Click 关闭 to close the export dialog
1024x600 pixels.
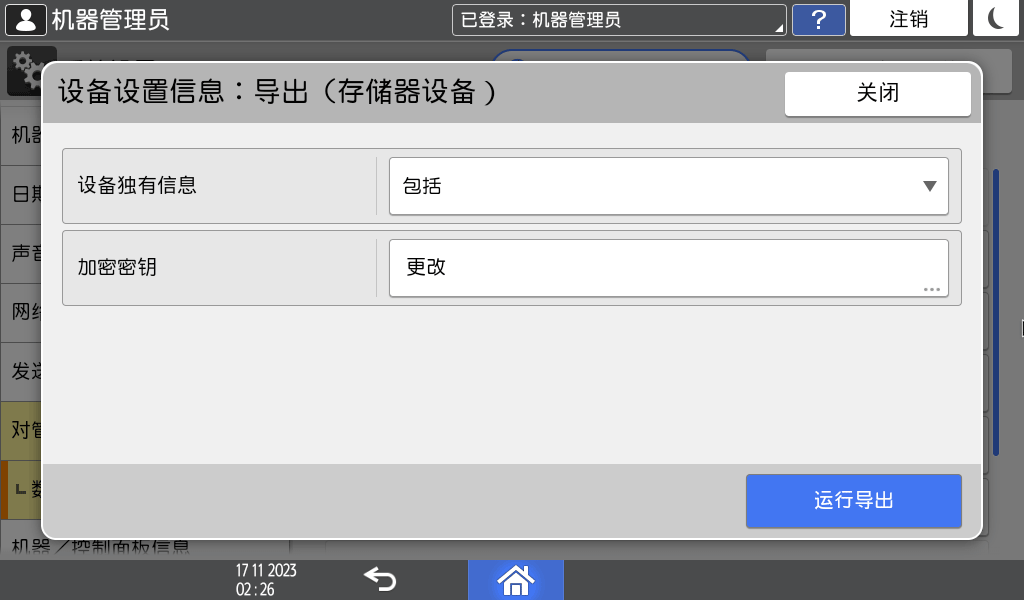point(877,93)
